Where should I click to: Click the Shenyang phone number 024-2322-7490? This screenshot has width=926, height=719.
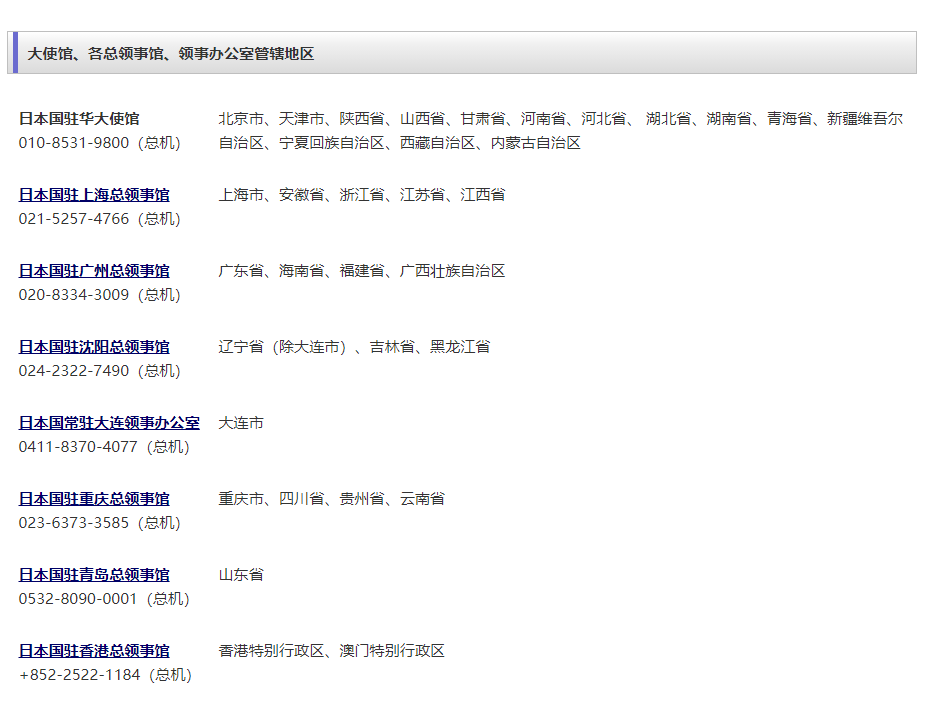74,371
